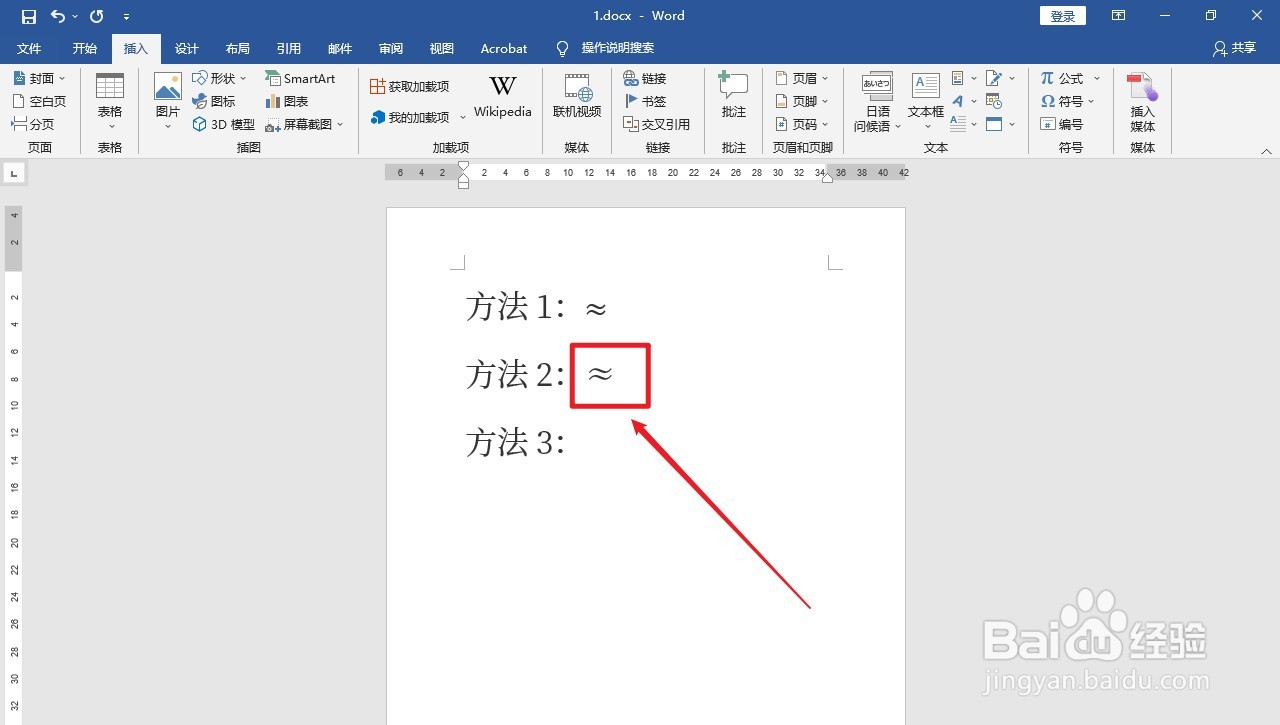Click the 登录 sign-in button
1280x725 pixels.
click(1063, 16)
